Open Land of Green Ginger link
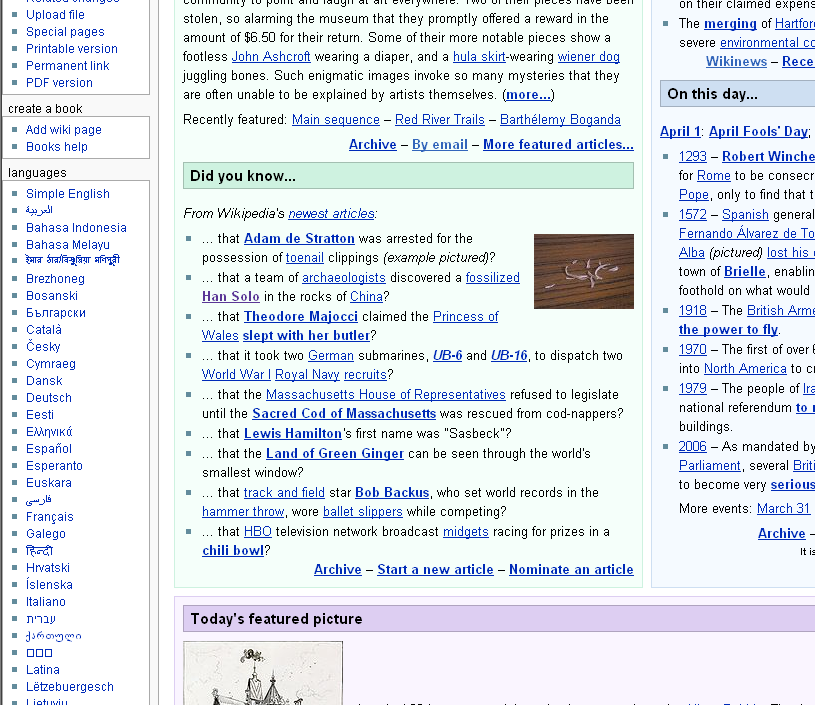This screenshot has height=705, width=815. tap(335, 453)
